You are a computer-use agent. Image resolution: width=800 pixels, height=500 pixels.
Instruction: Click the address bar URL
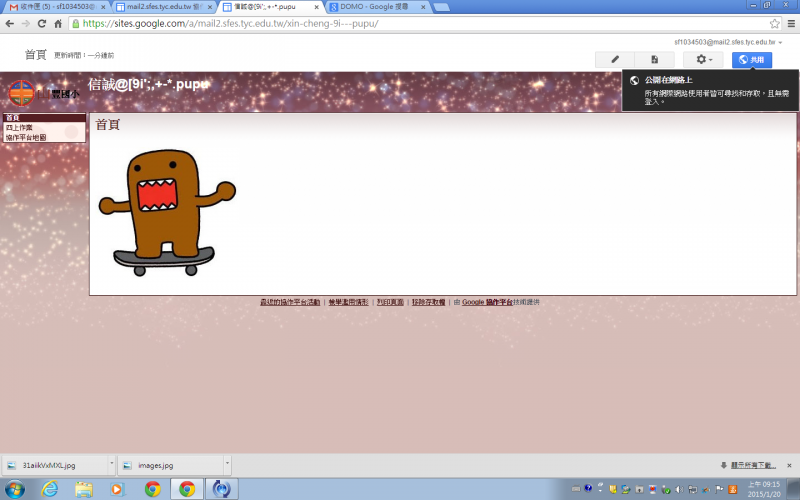230,23
